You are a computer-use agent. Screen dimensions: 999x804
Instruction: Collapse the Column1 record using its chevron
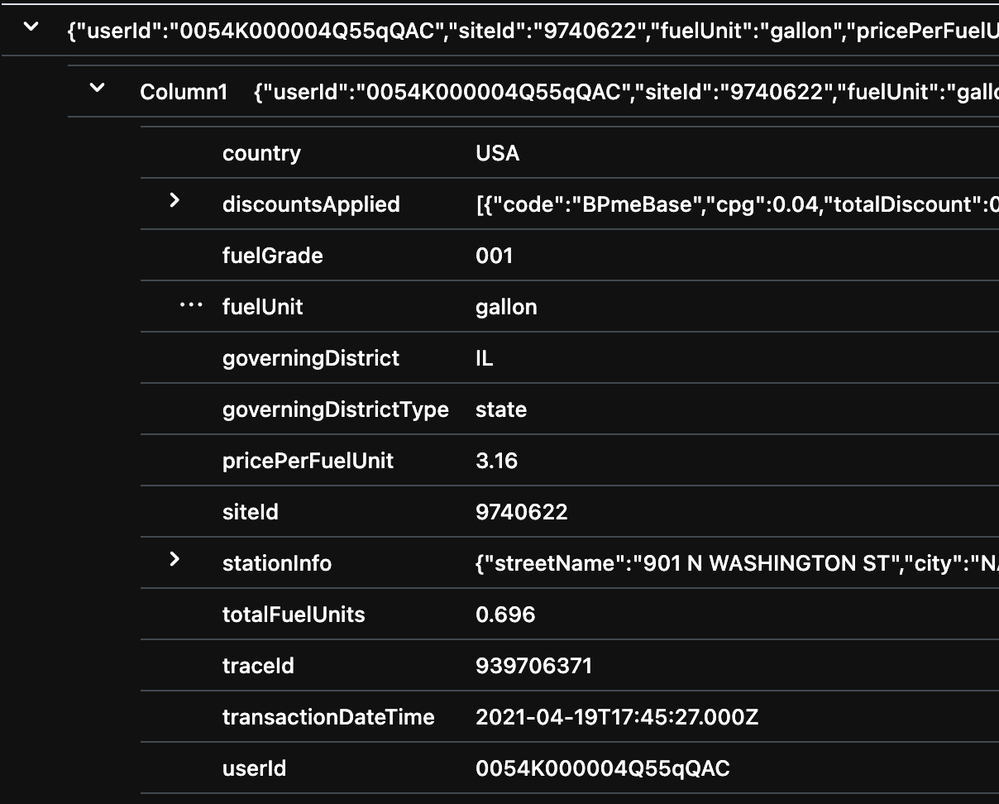point(96,87)
